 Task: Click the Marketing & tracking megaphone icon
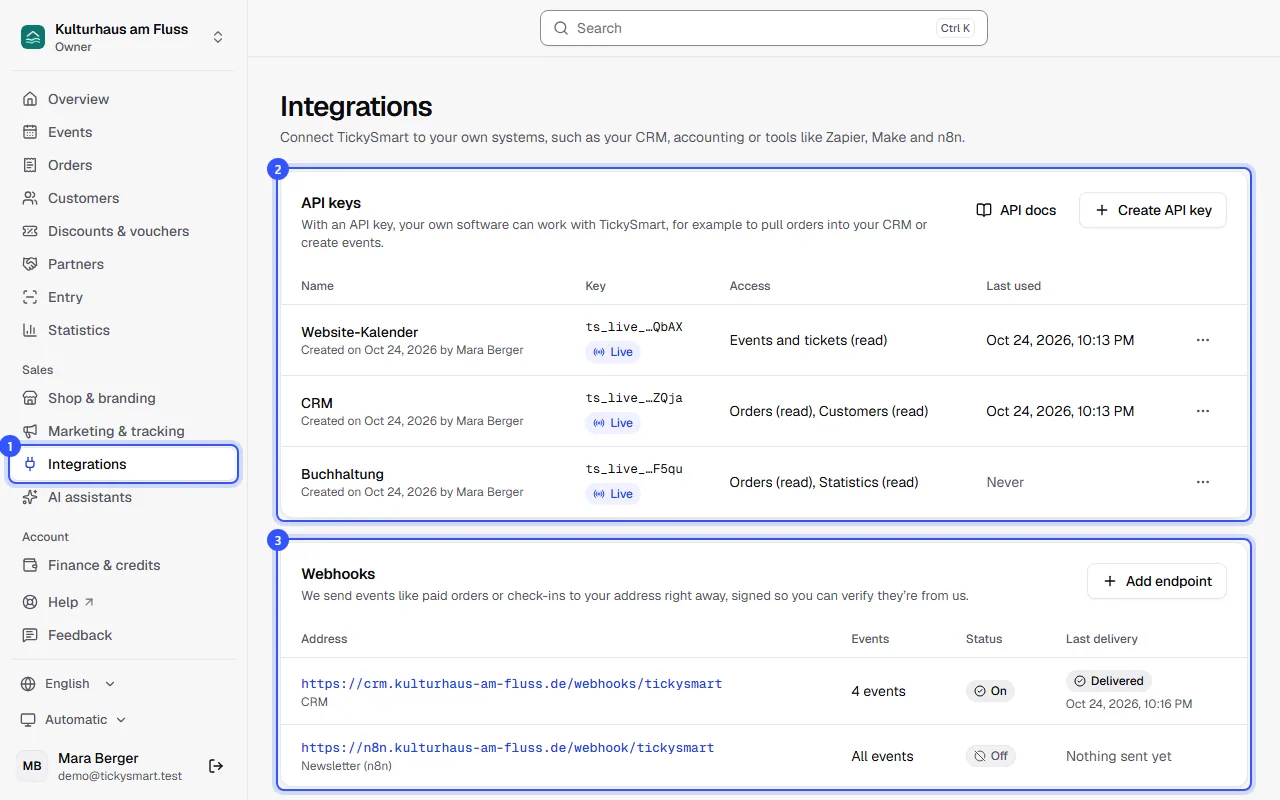tap(30, 431)
